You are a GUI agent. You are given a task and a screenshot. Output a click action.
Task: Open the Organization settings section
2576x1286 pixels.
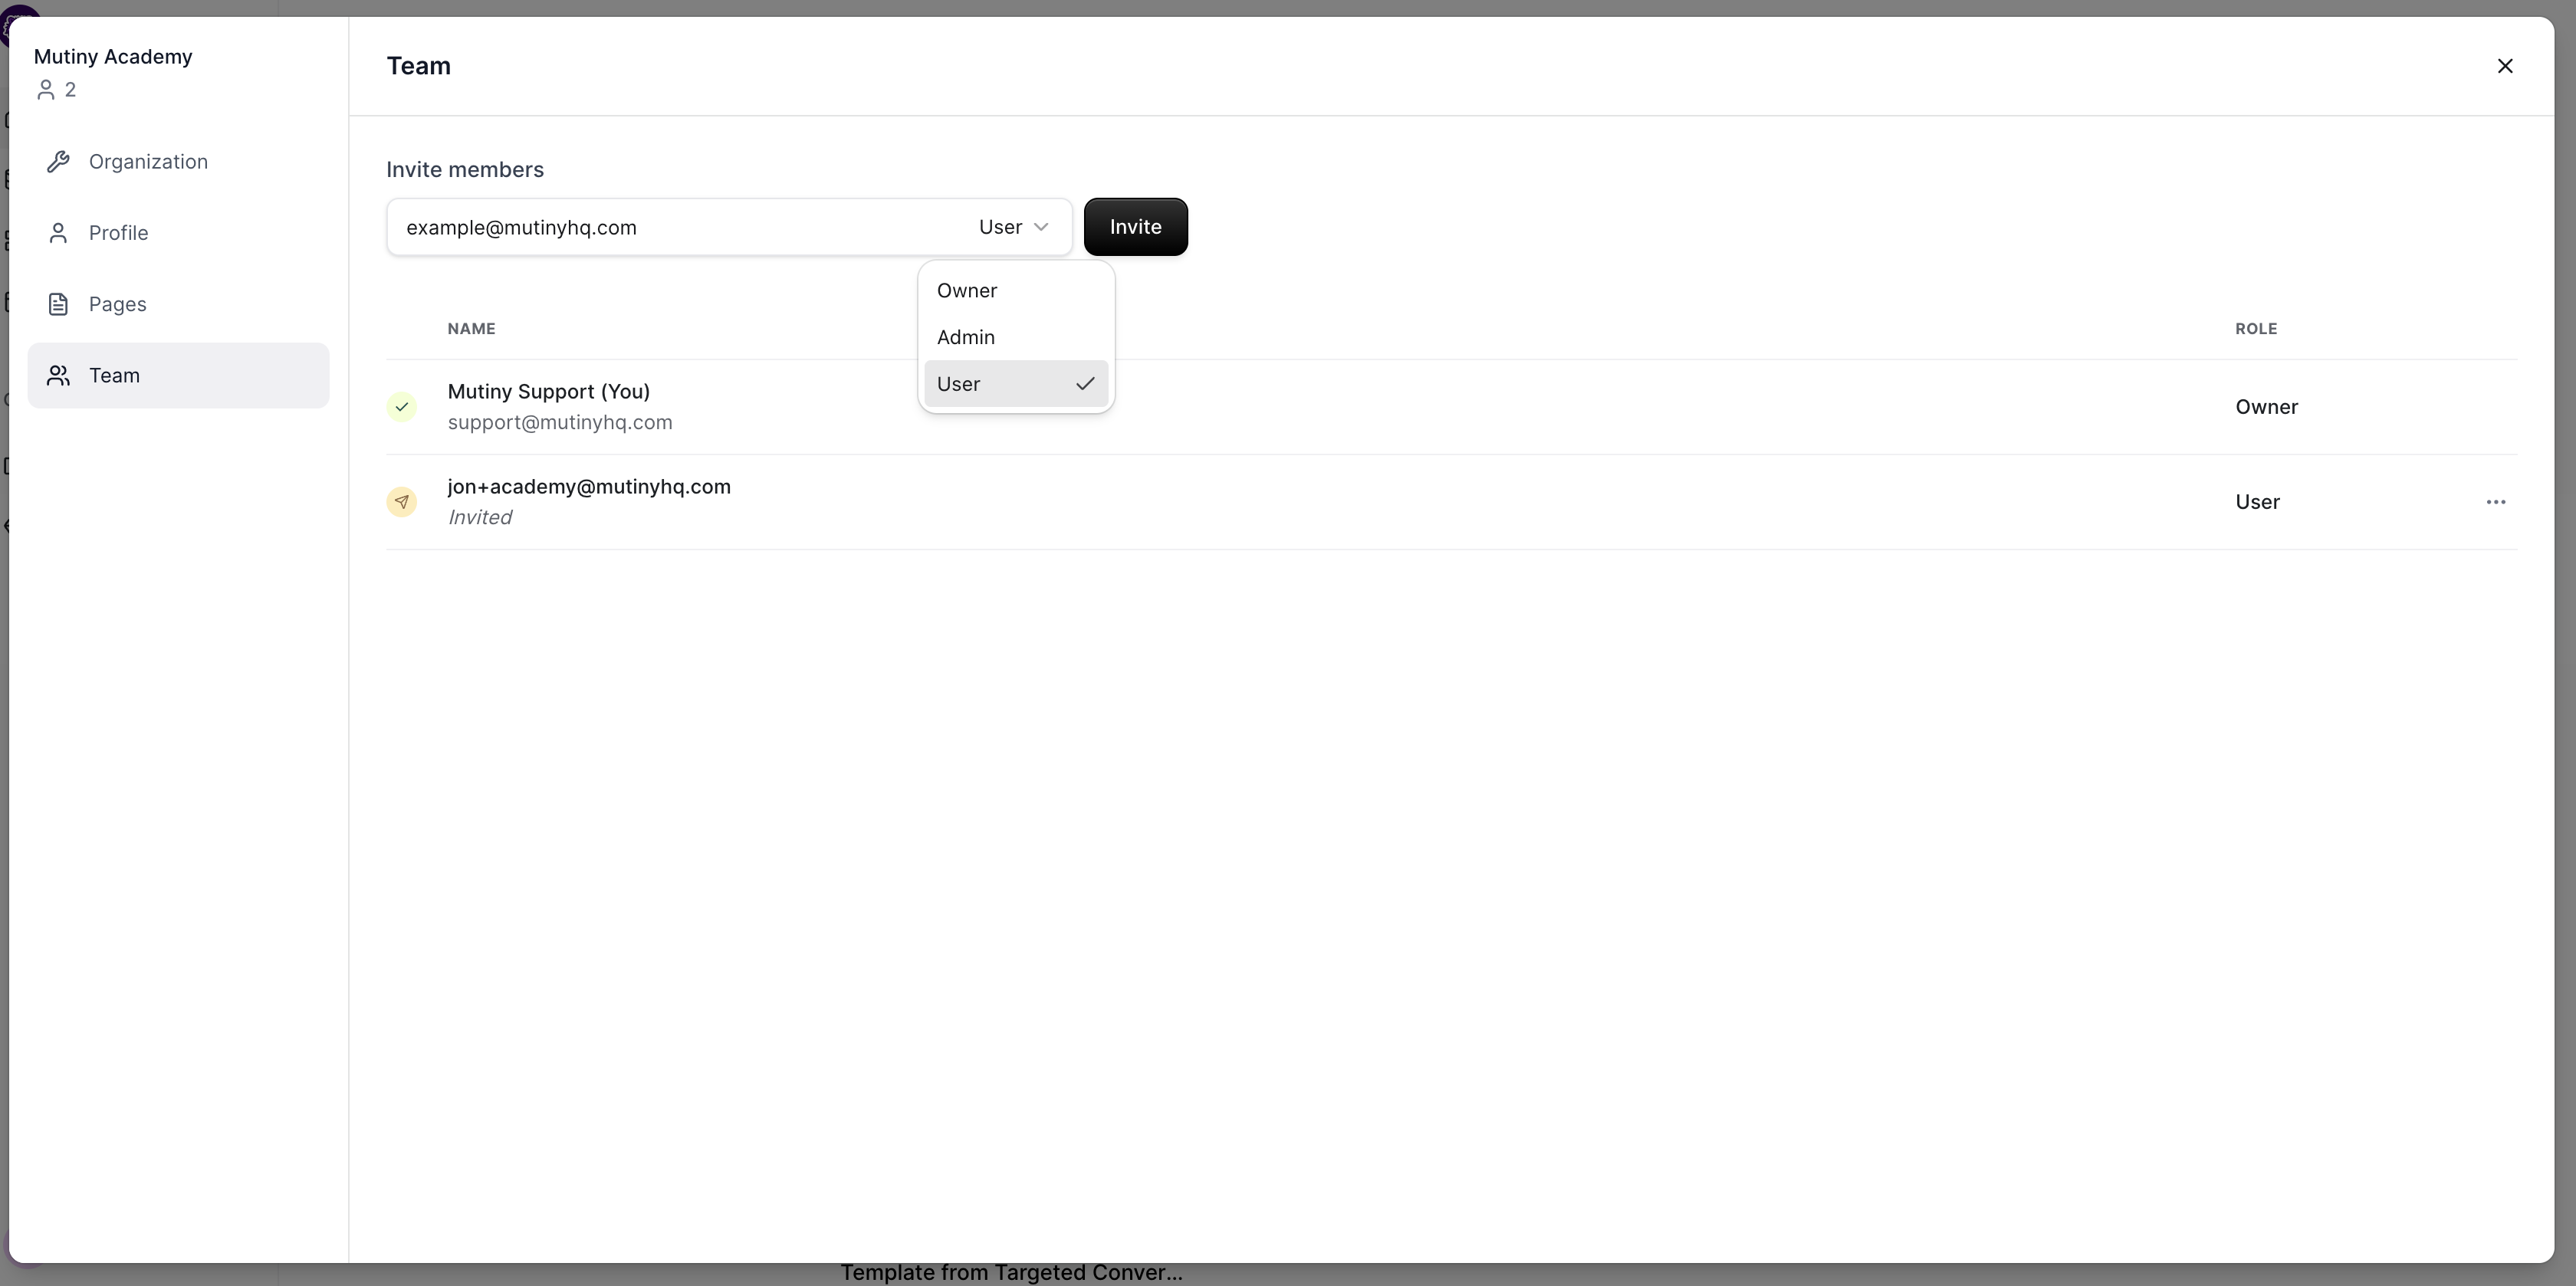click(x=178, y=162)
